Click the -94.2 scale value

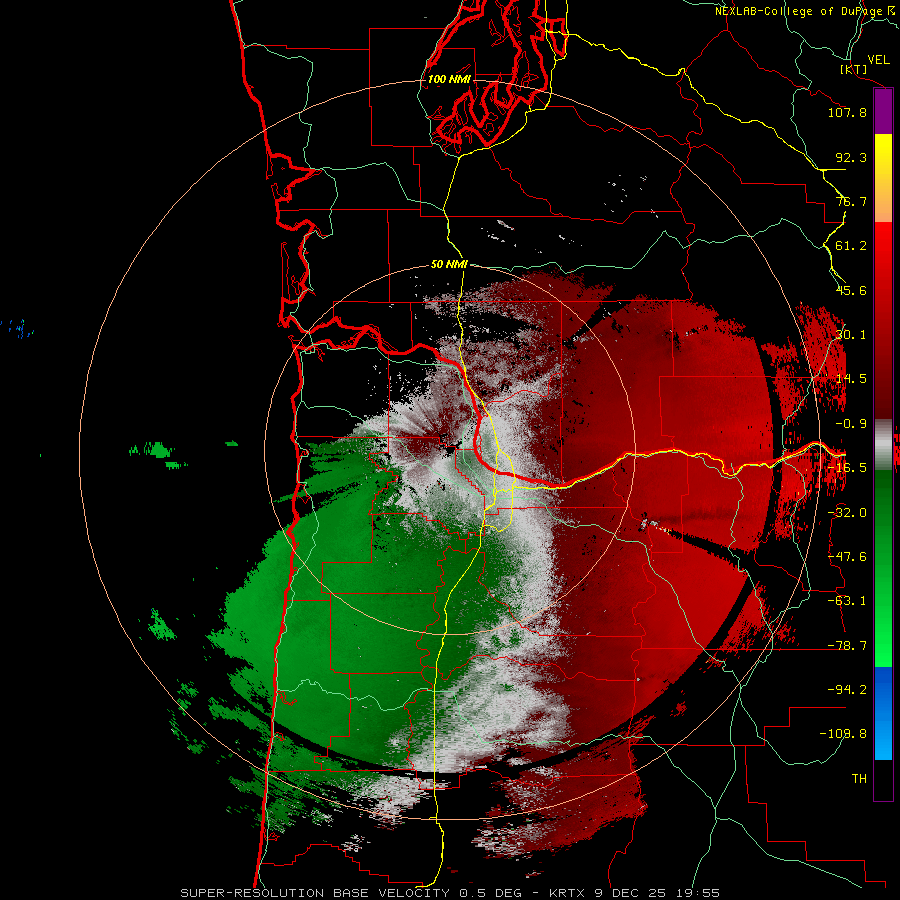847,689
